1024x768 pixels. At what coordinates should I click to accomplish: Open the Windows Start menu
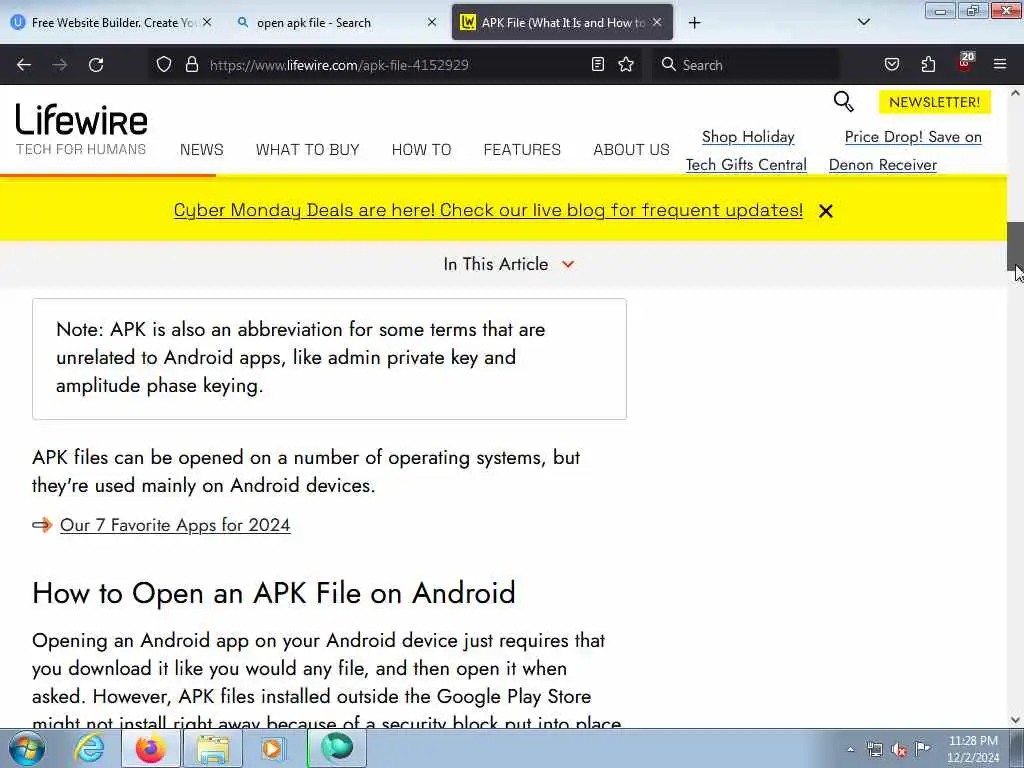coord(27,748)
